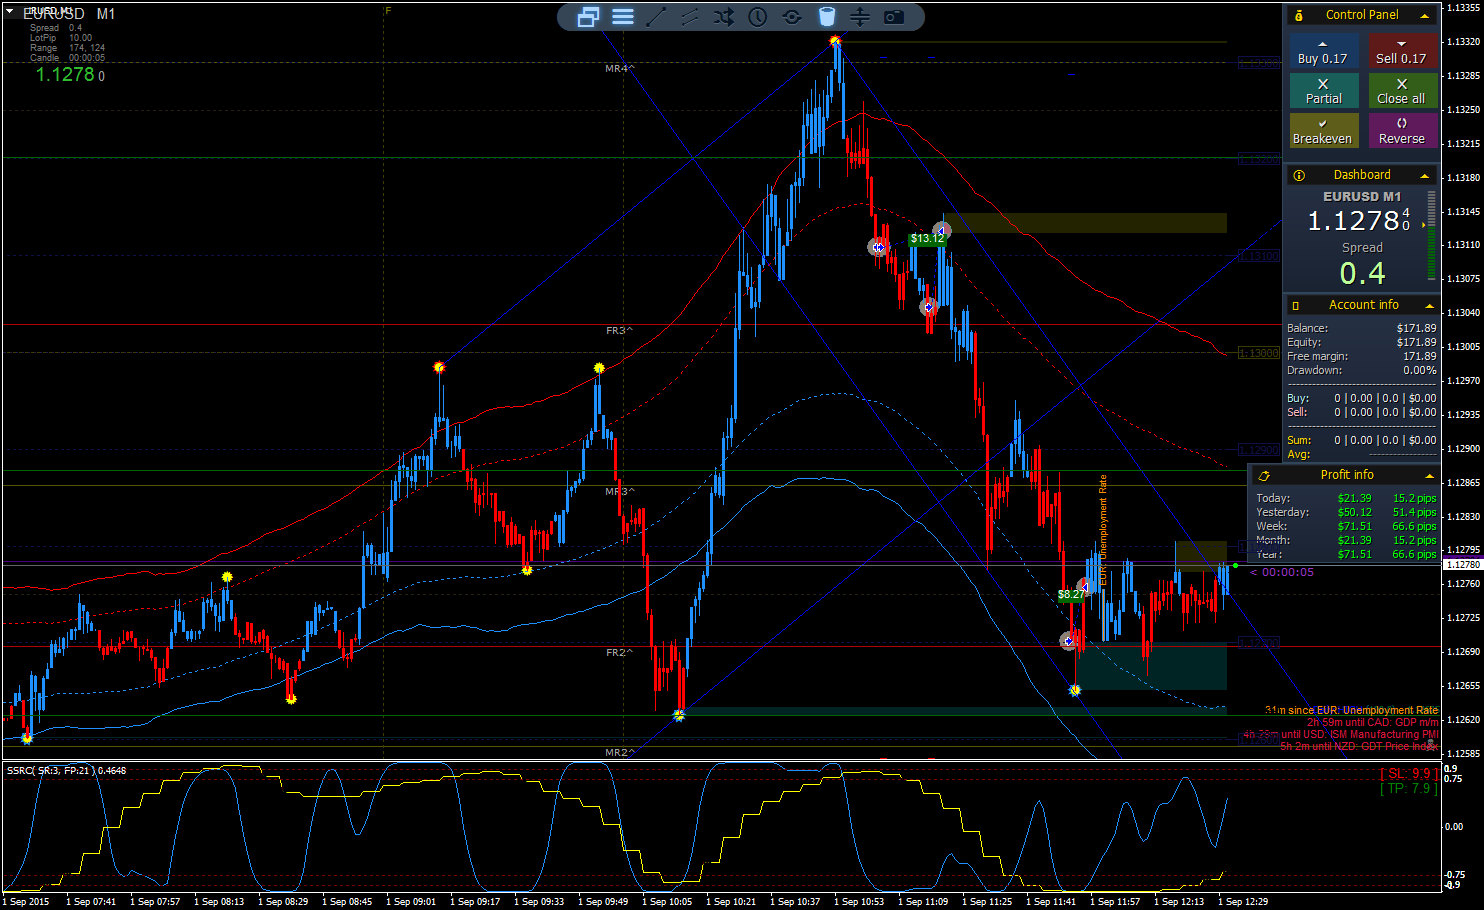Click the Drawdown 0.00% row
The height and width of the screenshot is (910, 1484).
[x=1361, y=370]
